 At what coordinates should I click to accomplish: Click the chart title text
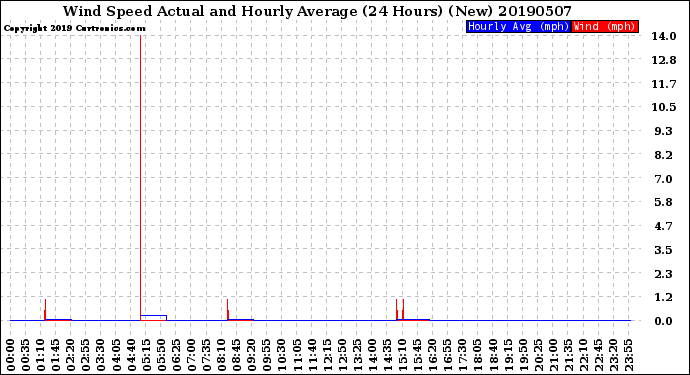tap(317, 11)
